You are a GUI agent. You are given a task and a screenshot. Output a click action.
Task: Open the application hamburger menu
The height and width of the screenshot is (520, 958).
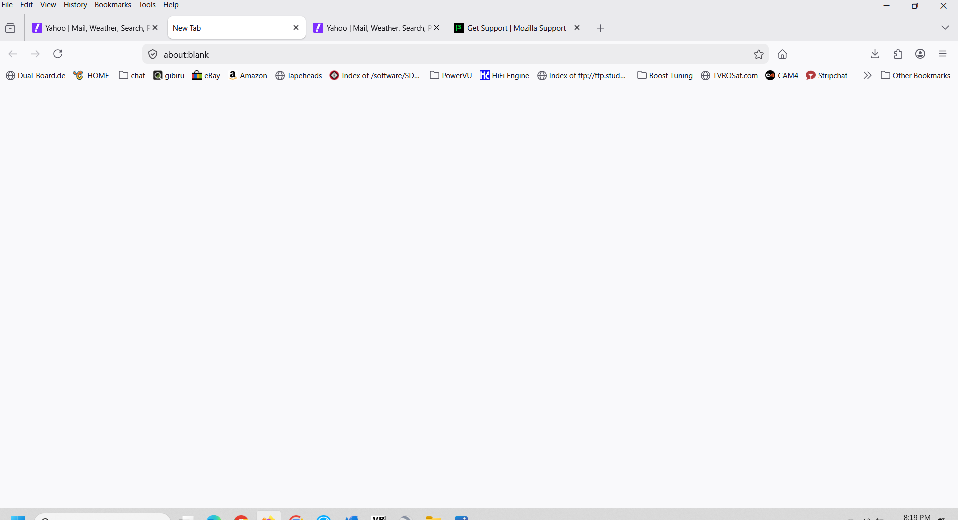943,54
